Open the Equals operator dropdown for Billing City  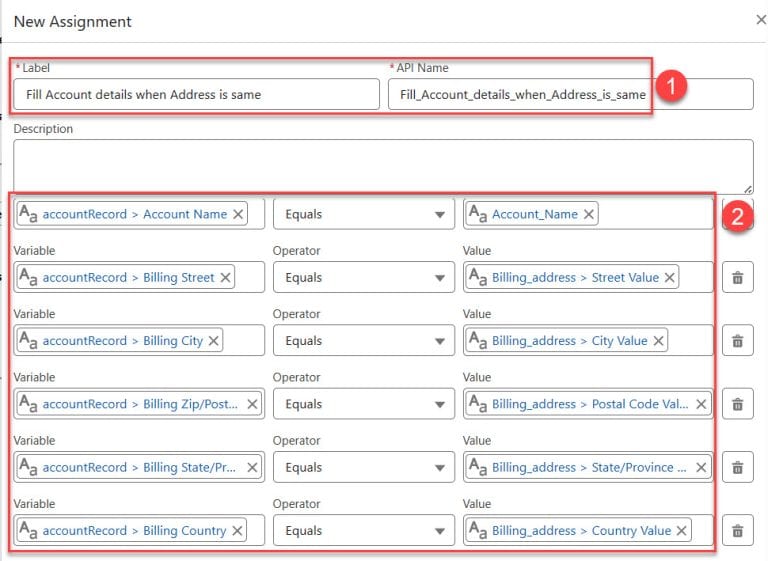tap(364, 341)
